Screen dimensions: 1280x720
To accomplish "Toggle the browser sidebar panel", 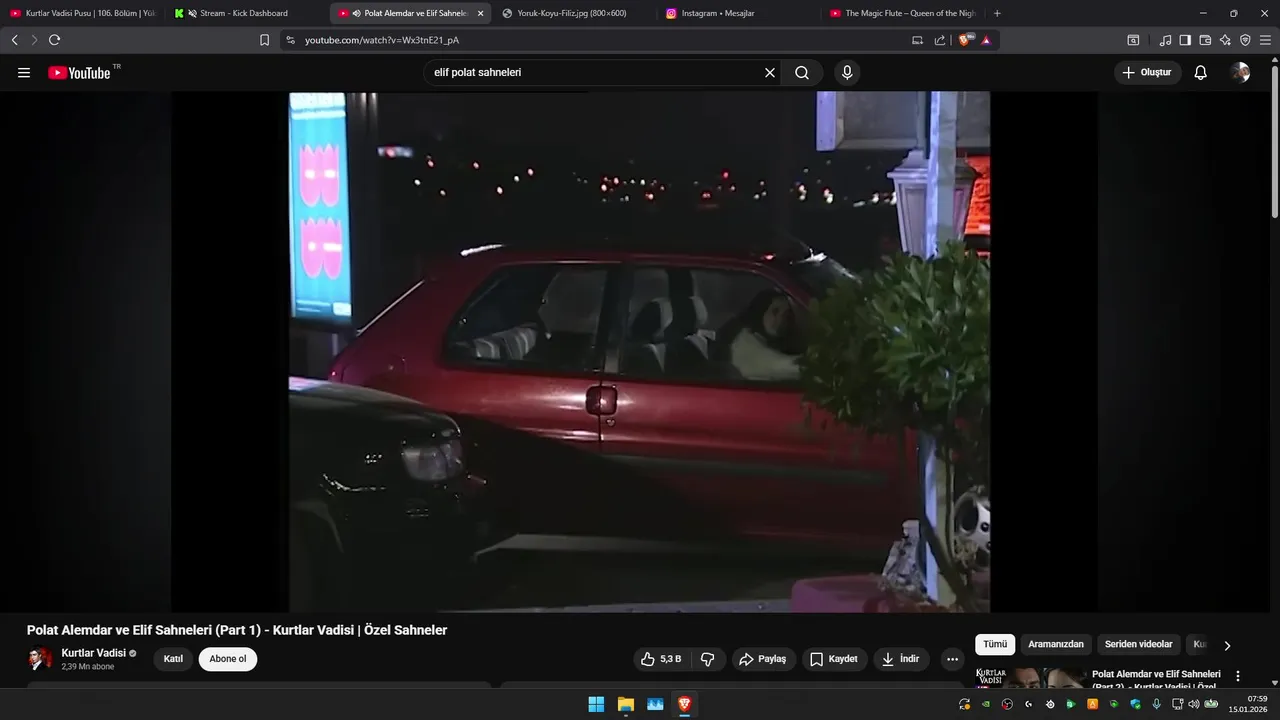I will pyautogui.click(x=1185, y=40).
